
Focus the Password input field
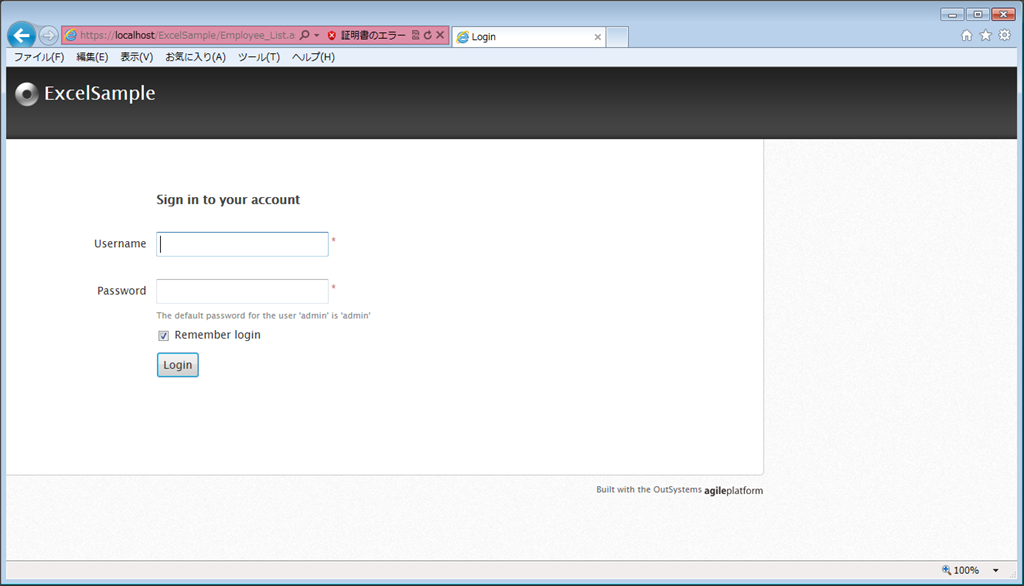242,291
